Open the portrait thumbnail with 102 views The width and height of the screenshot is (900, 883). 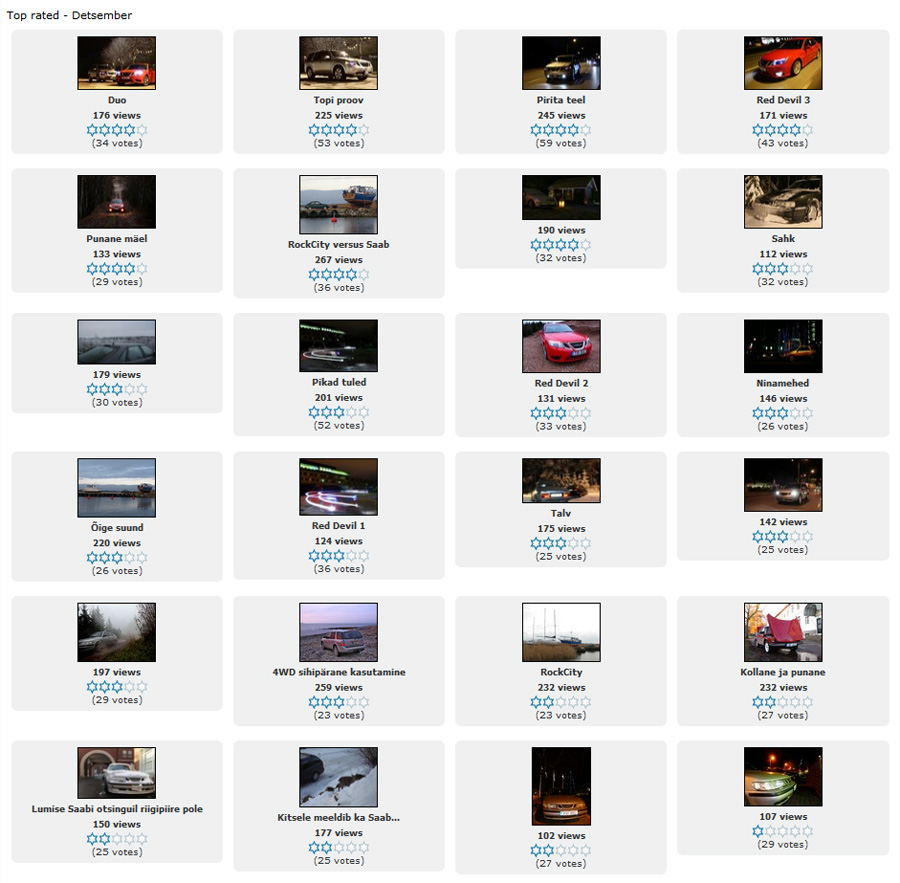pos(561,785)
